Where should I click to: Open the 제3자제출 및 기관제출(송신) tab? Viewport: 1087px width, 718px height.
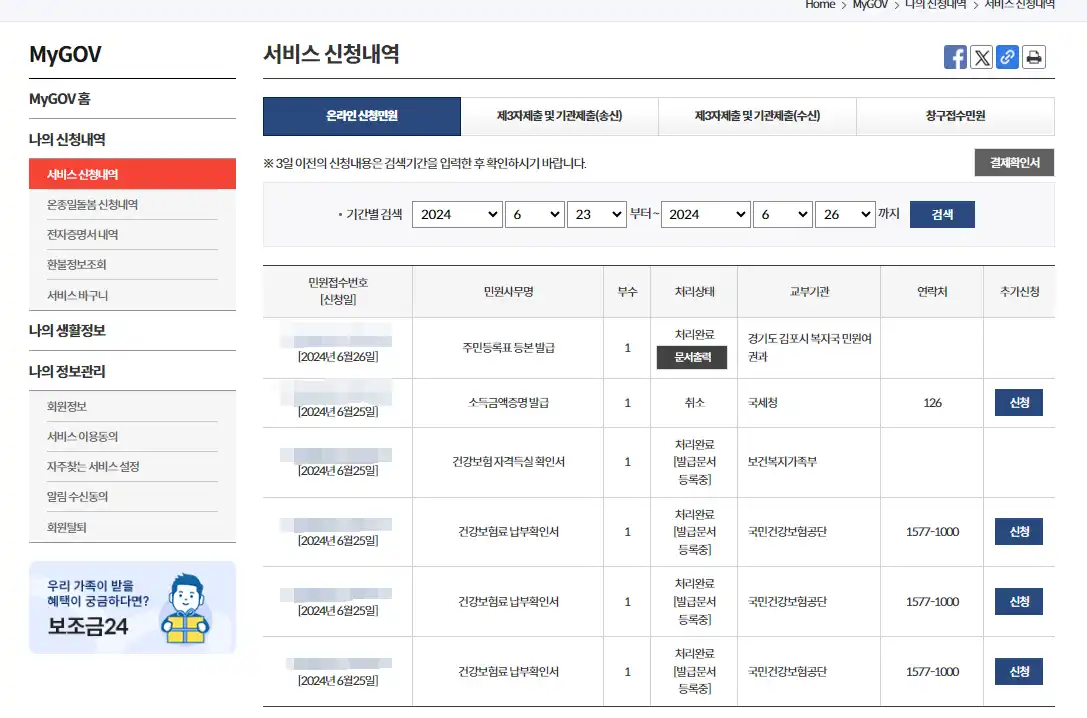559,116
